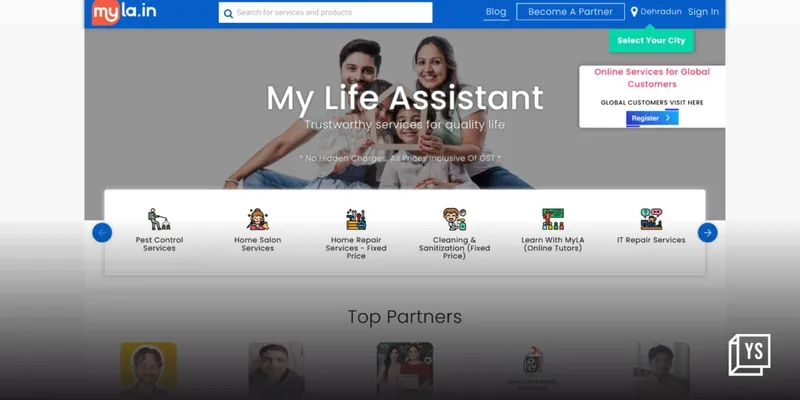The height and width of the screenshot is (400, 800).
Task: Click the Home Salon Services label
Action: (258, 244)
